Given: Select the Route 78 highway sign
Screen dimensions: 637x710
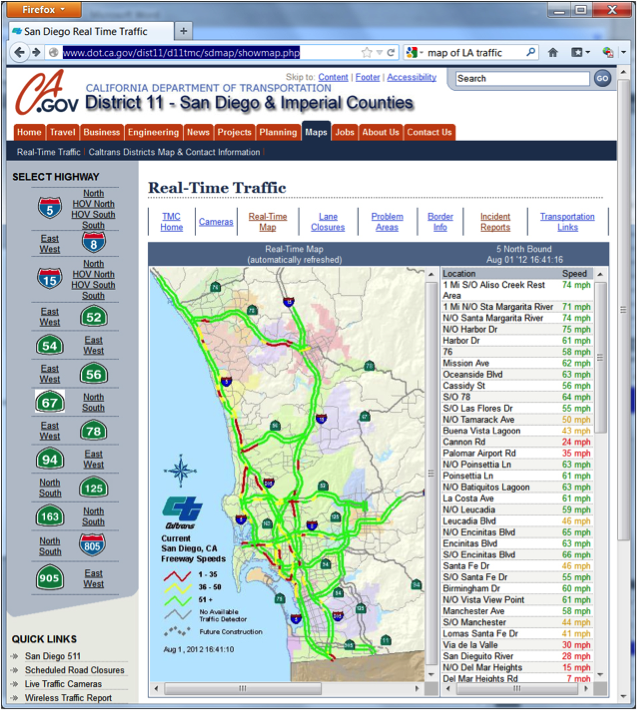Looking at the screenshot, I should click(x=94, y=431).
